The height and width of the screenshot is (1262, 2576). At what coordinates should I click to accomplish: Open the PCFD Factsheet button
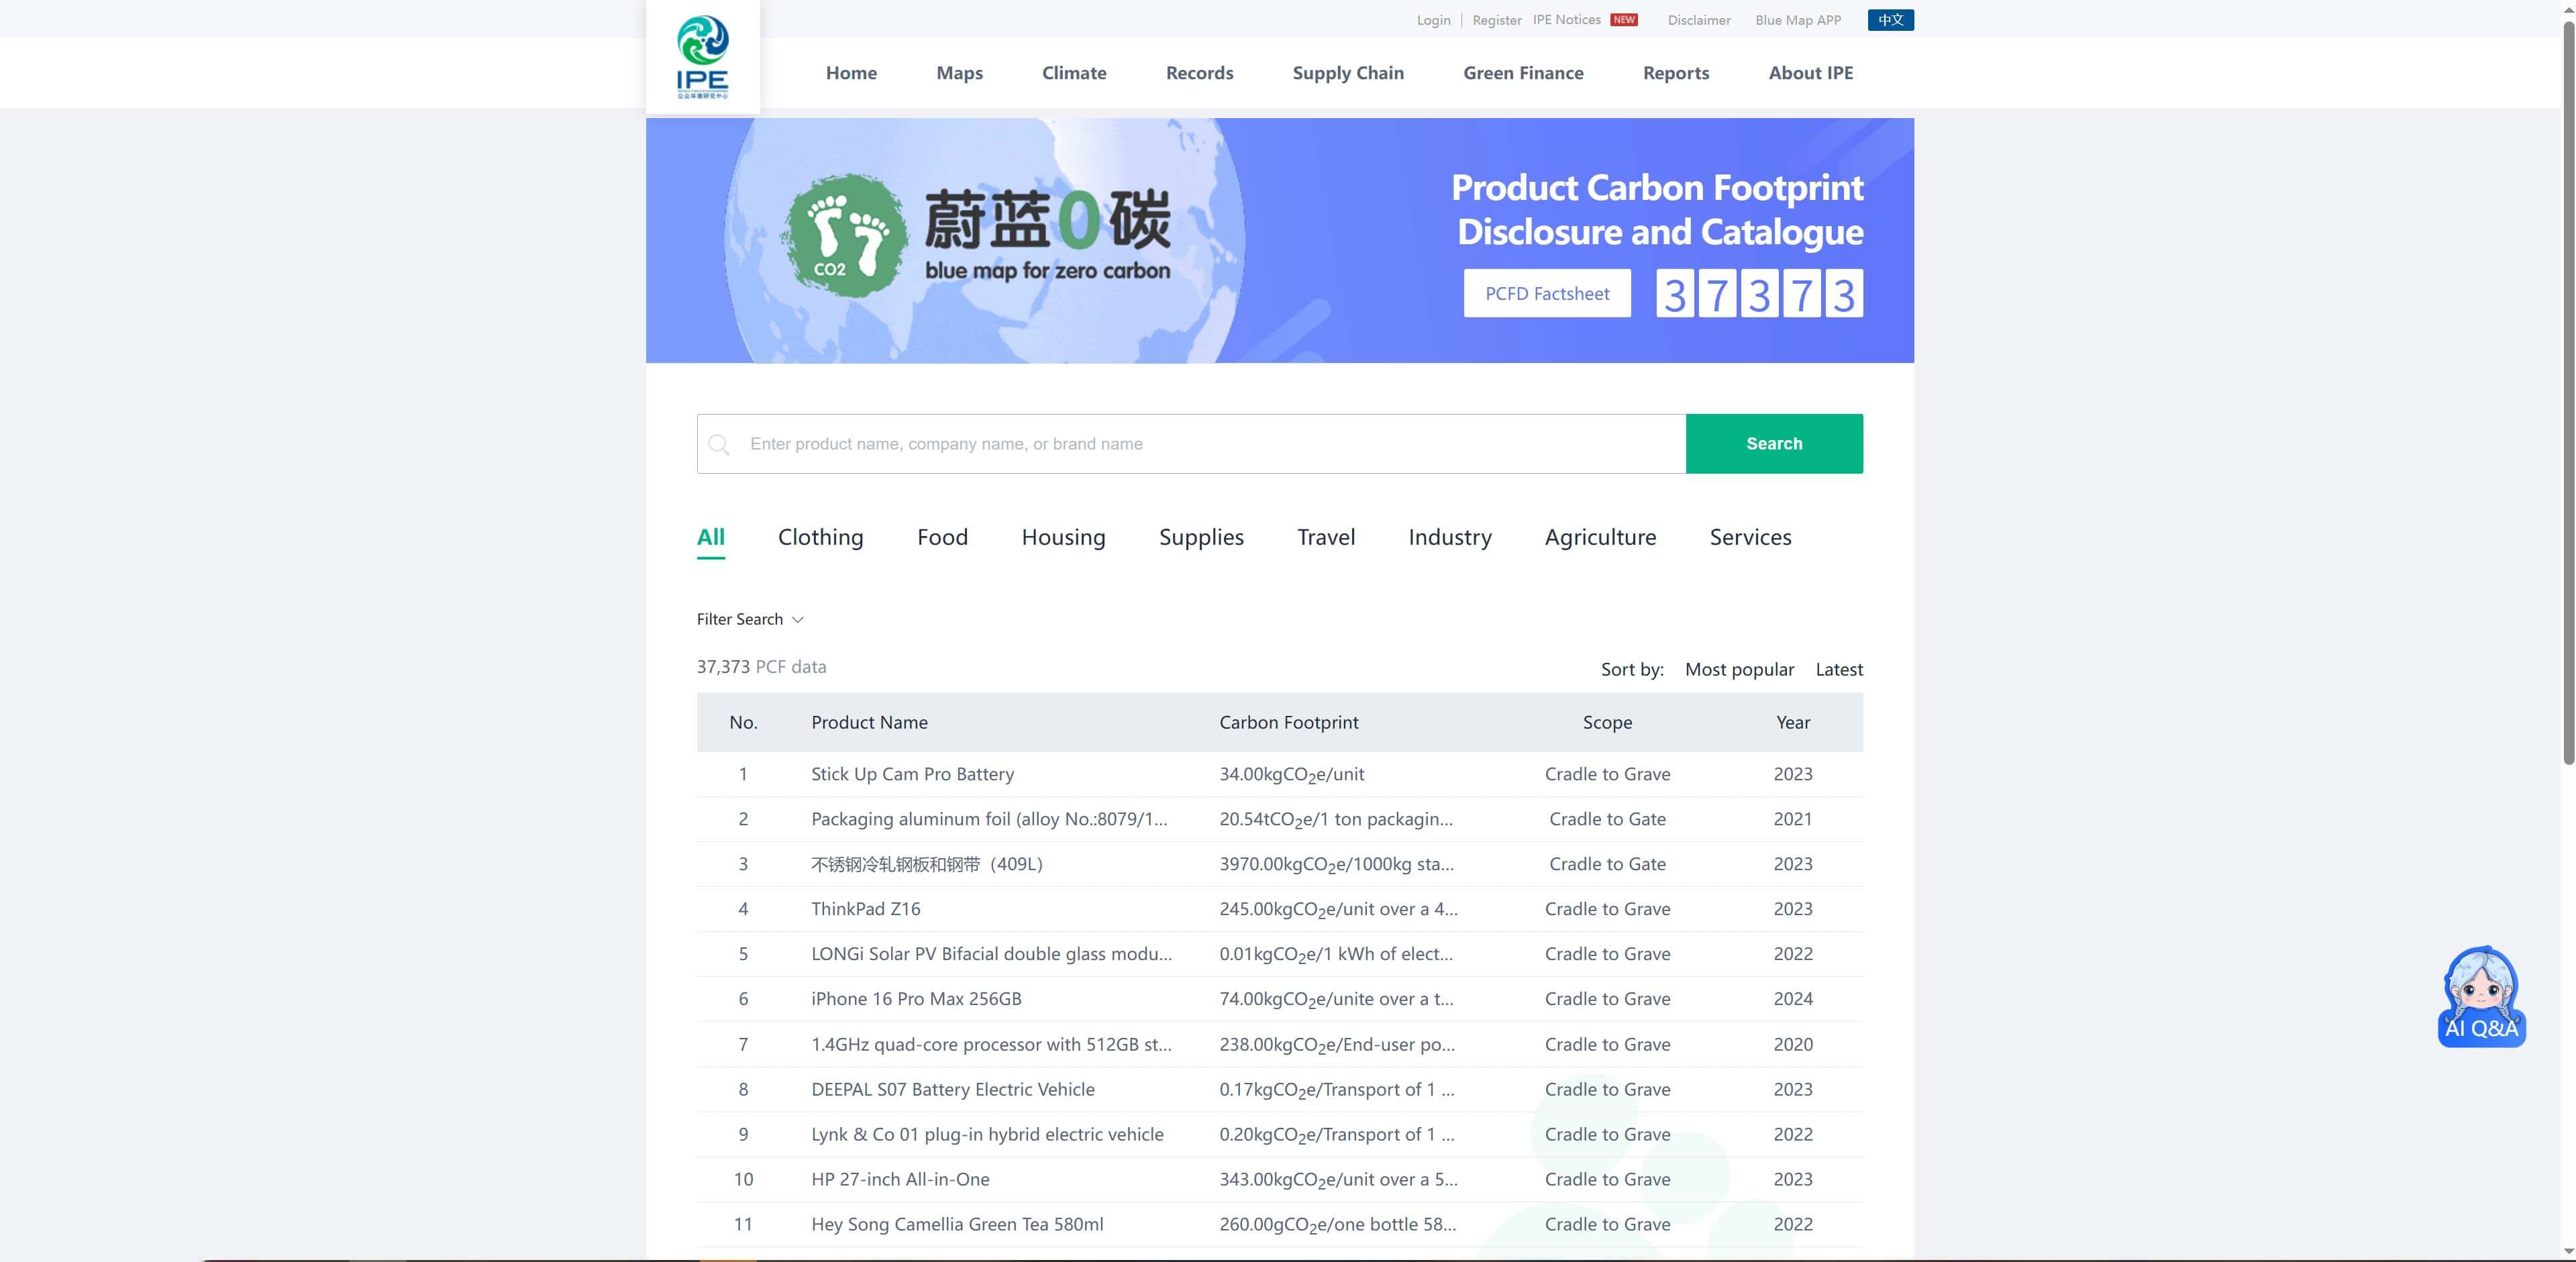click(1547, 293)
